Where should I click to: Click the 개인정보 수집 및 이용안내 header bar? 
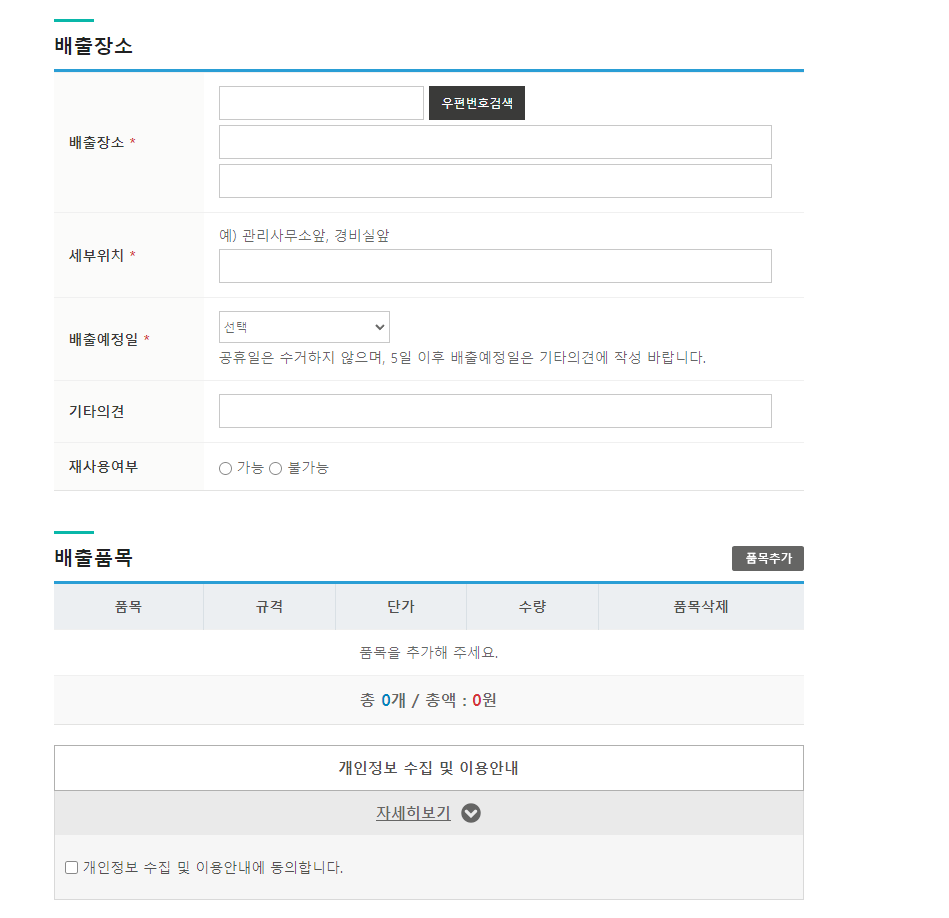point(428,766)
